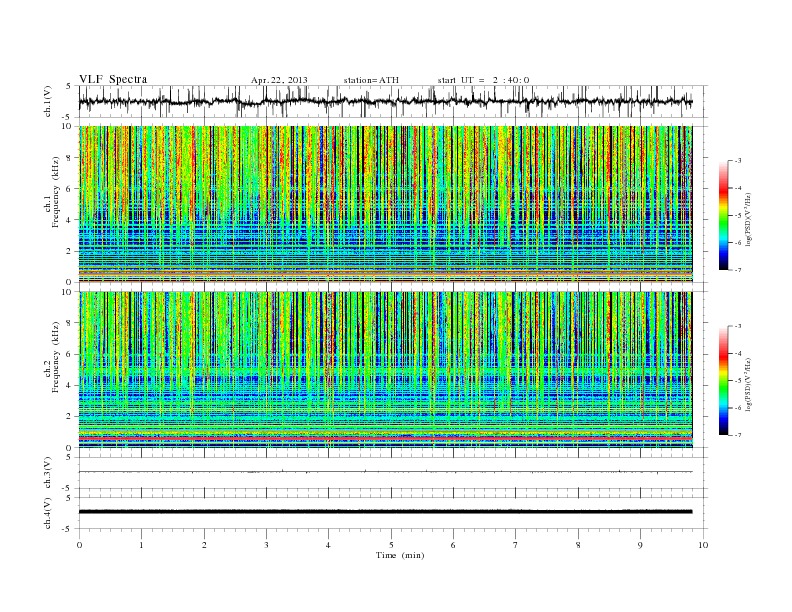Click the "station=ATH" header label
The height and width of the screenshot is (612, 792).
pos(371,80)
